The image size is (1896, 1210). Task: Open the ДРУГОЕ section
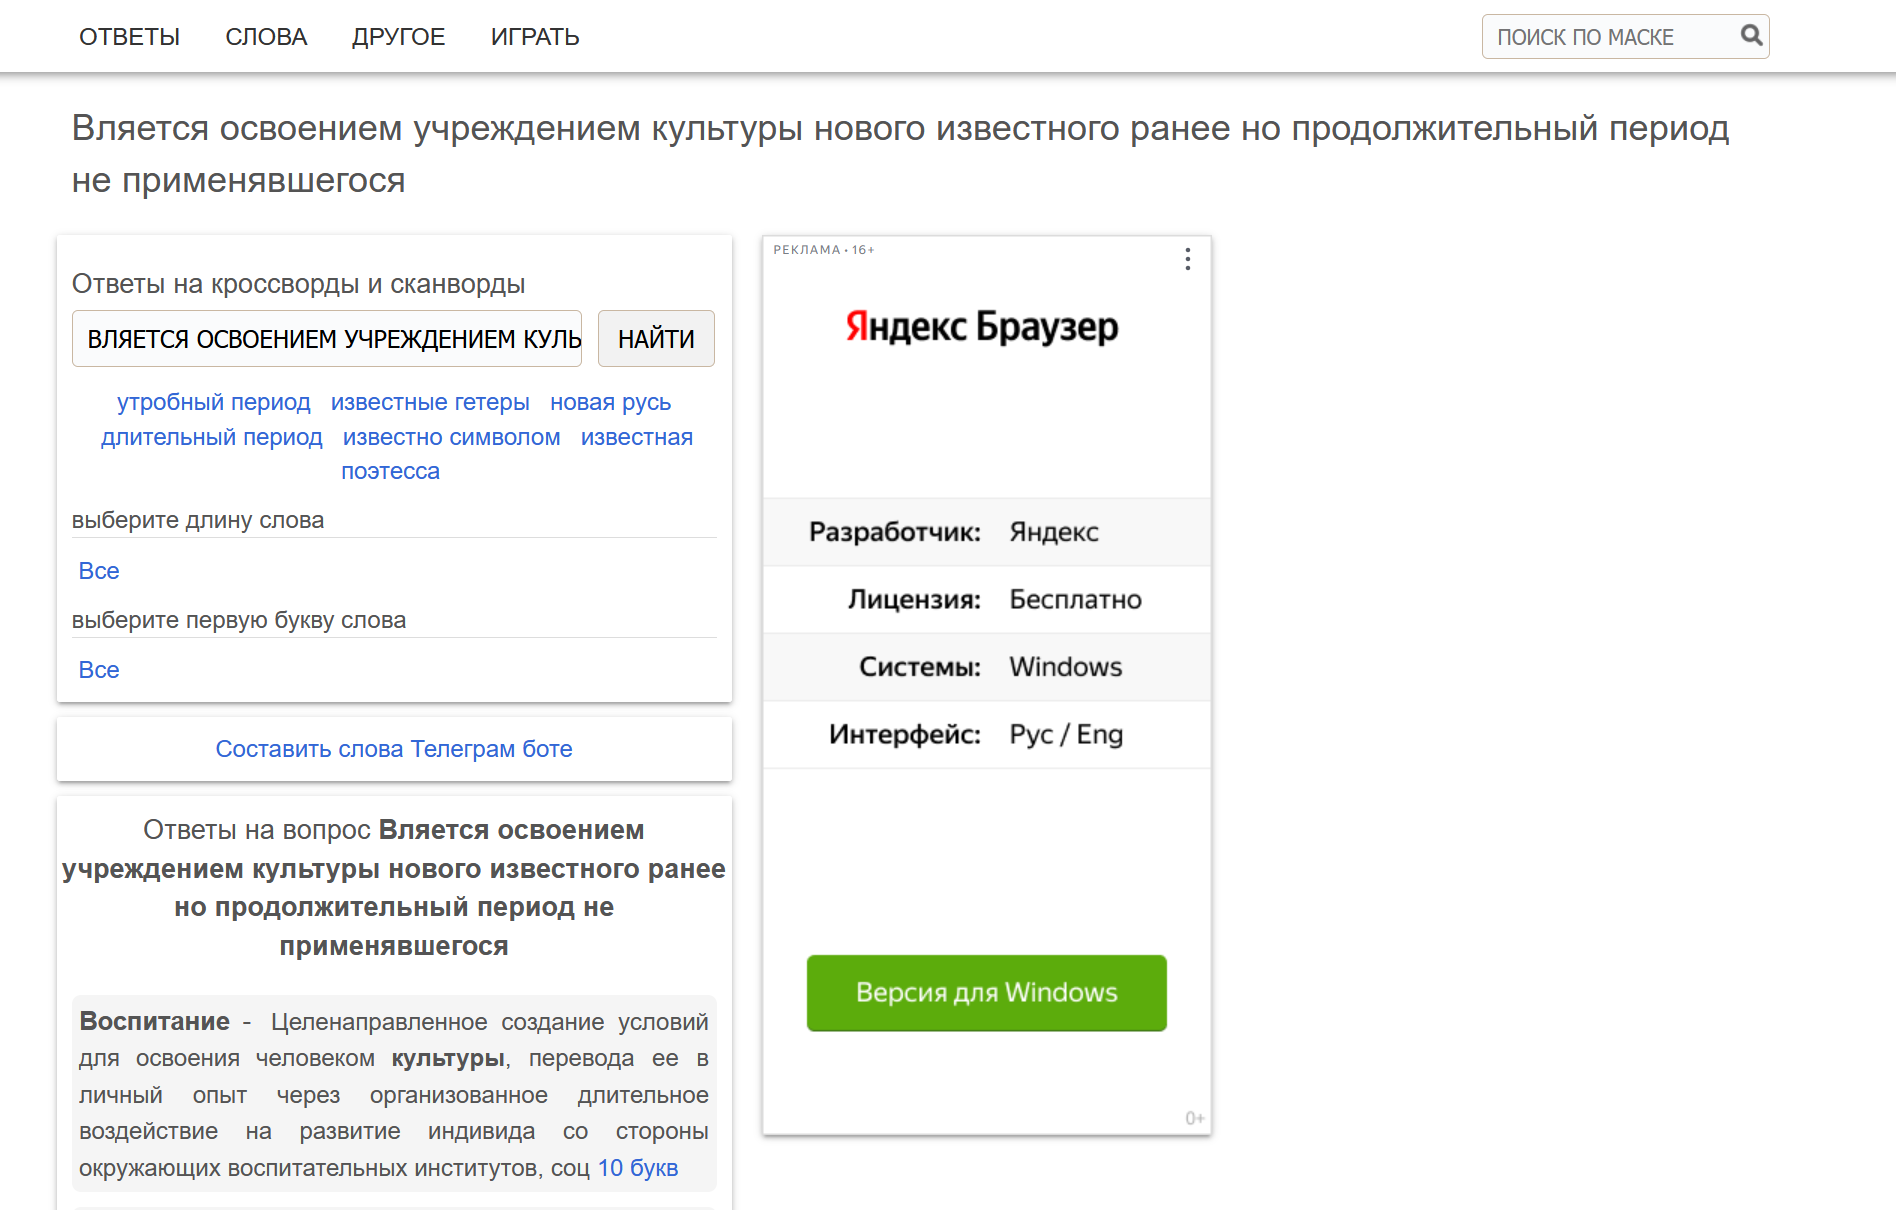398,36
